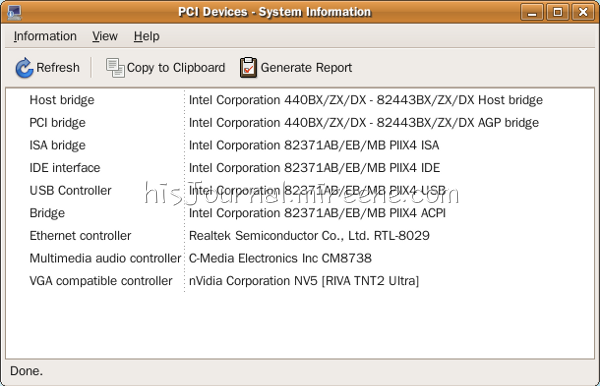Maximize the System Information window
The image size is (600, 386).
pos(557,12)
